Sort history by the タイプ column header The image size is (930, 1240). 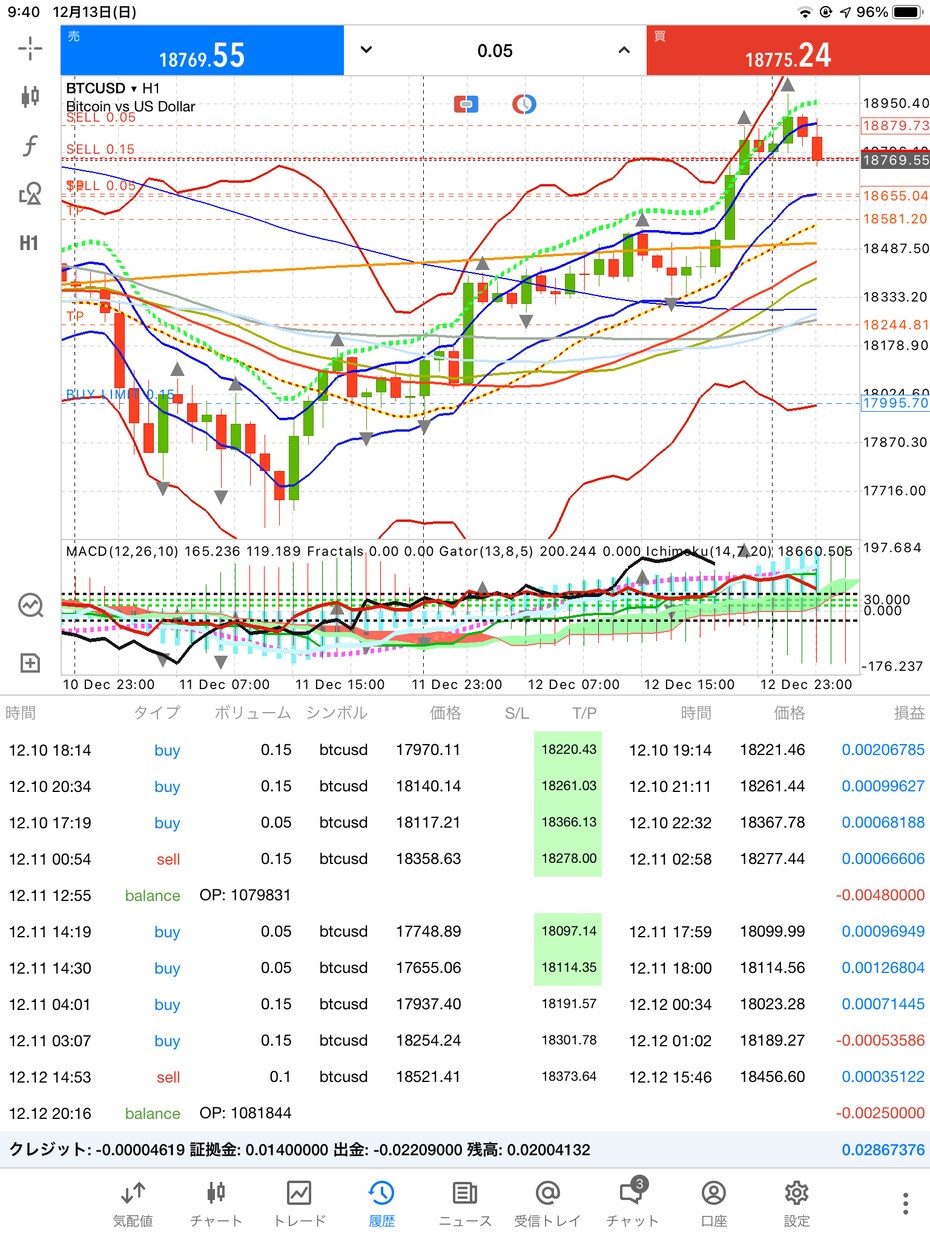coord(157,713)
